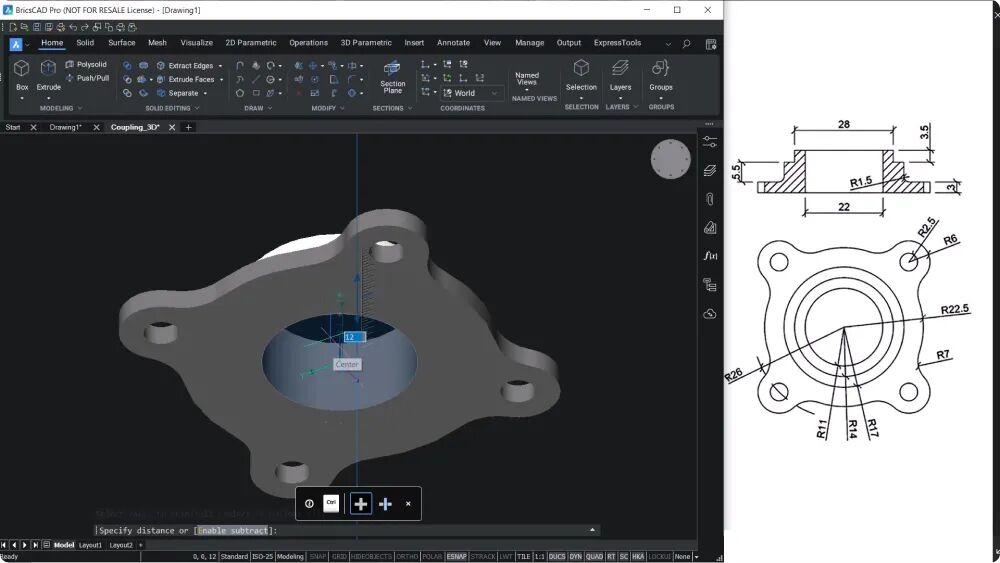This screenshot has width=1000, height=563.
Task: Open the cloud panel in right sidebar
Action: [710, 314]
